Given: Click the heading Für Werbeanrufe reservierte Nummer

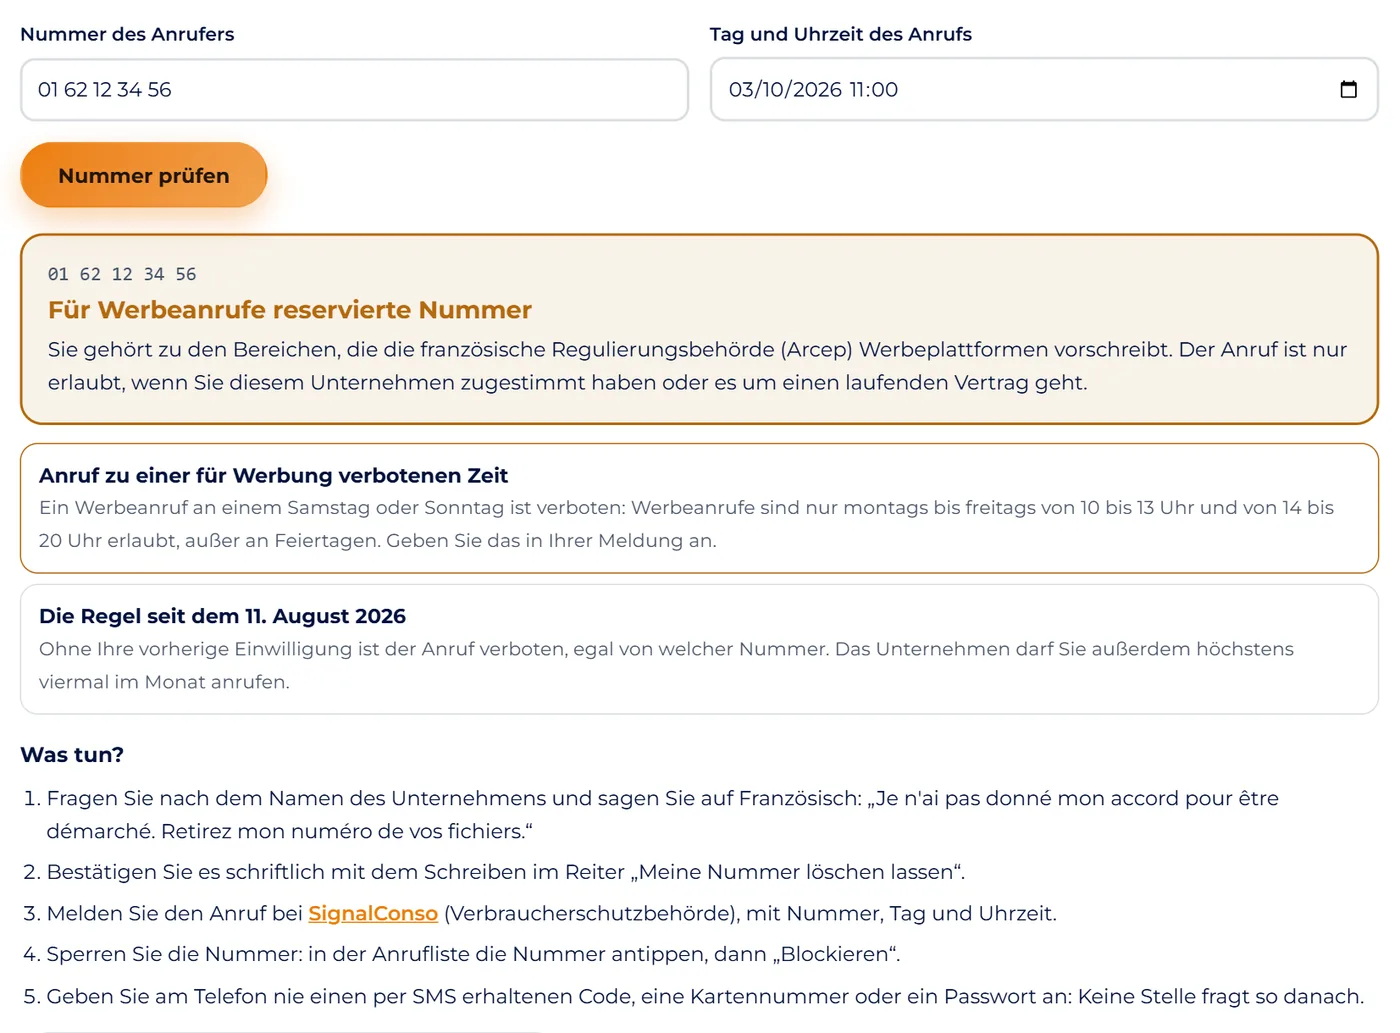Looking at the screenshot, I should [x=290, y=310].
